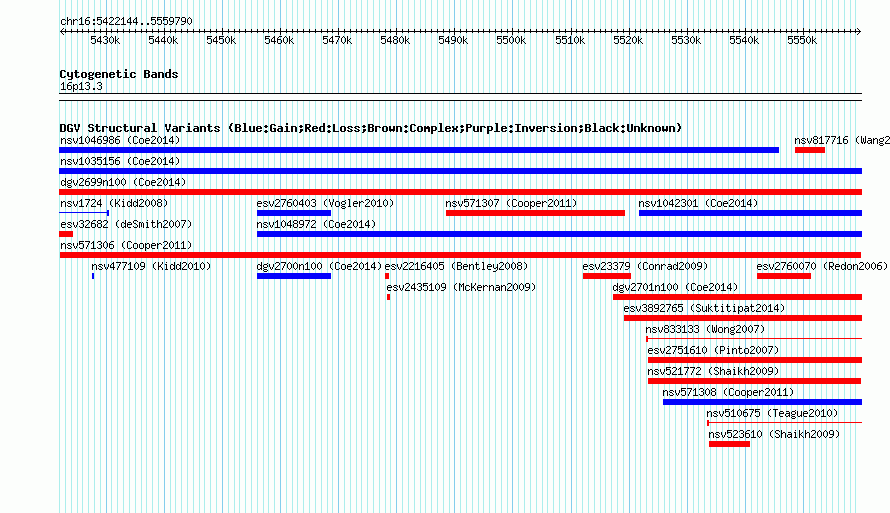Click the 5490k ruler tick label

[454, 40]
